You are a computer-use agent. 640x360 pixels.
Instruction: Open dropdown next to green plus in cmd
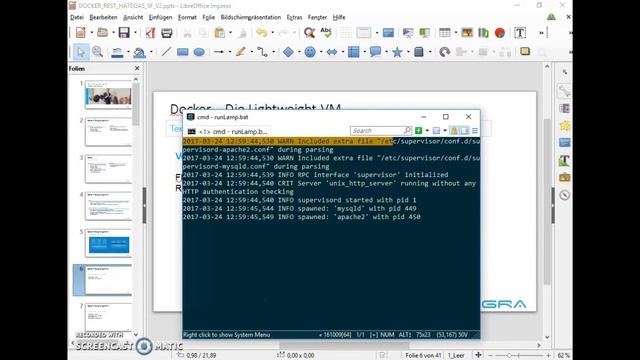pos(427,131)
